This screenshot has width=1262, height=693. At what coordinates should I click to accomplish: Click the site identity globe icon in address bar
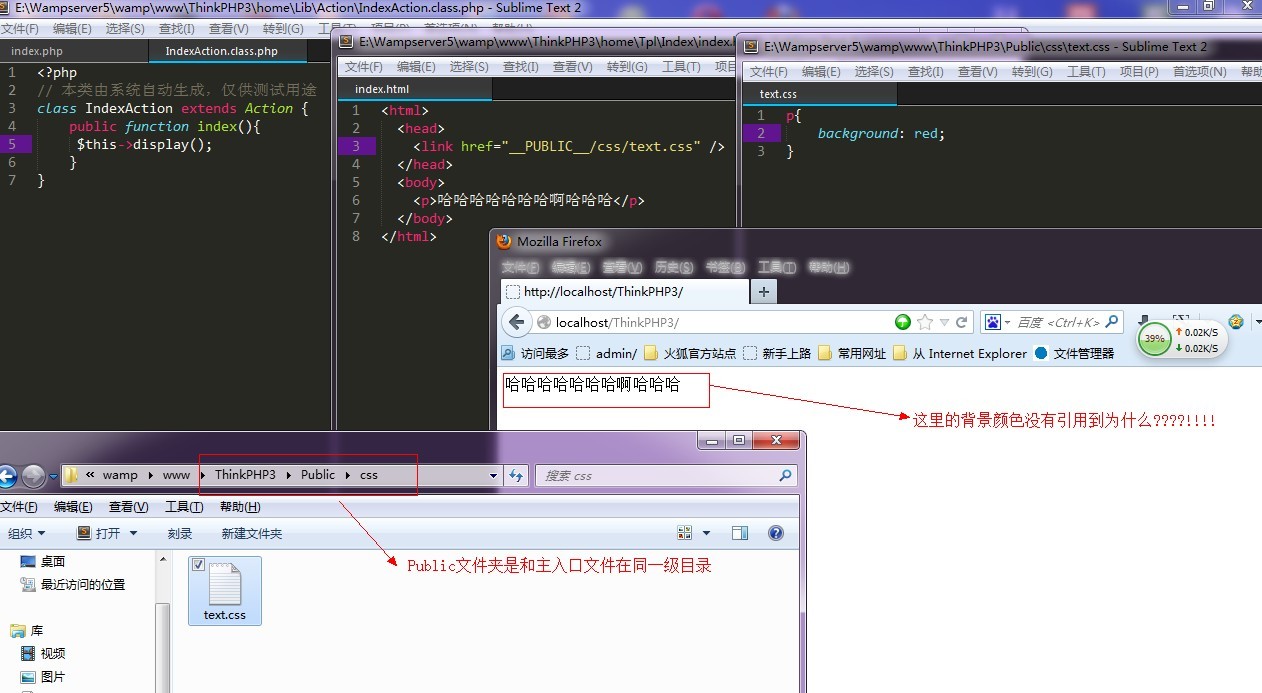(544, 321)
